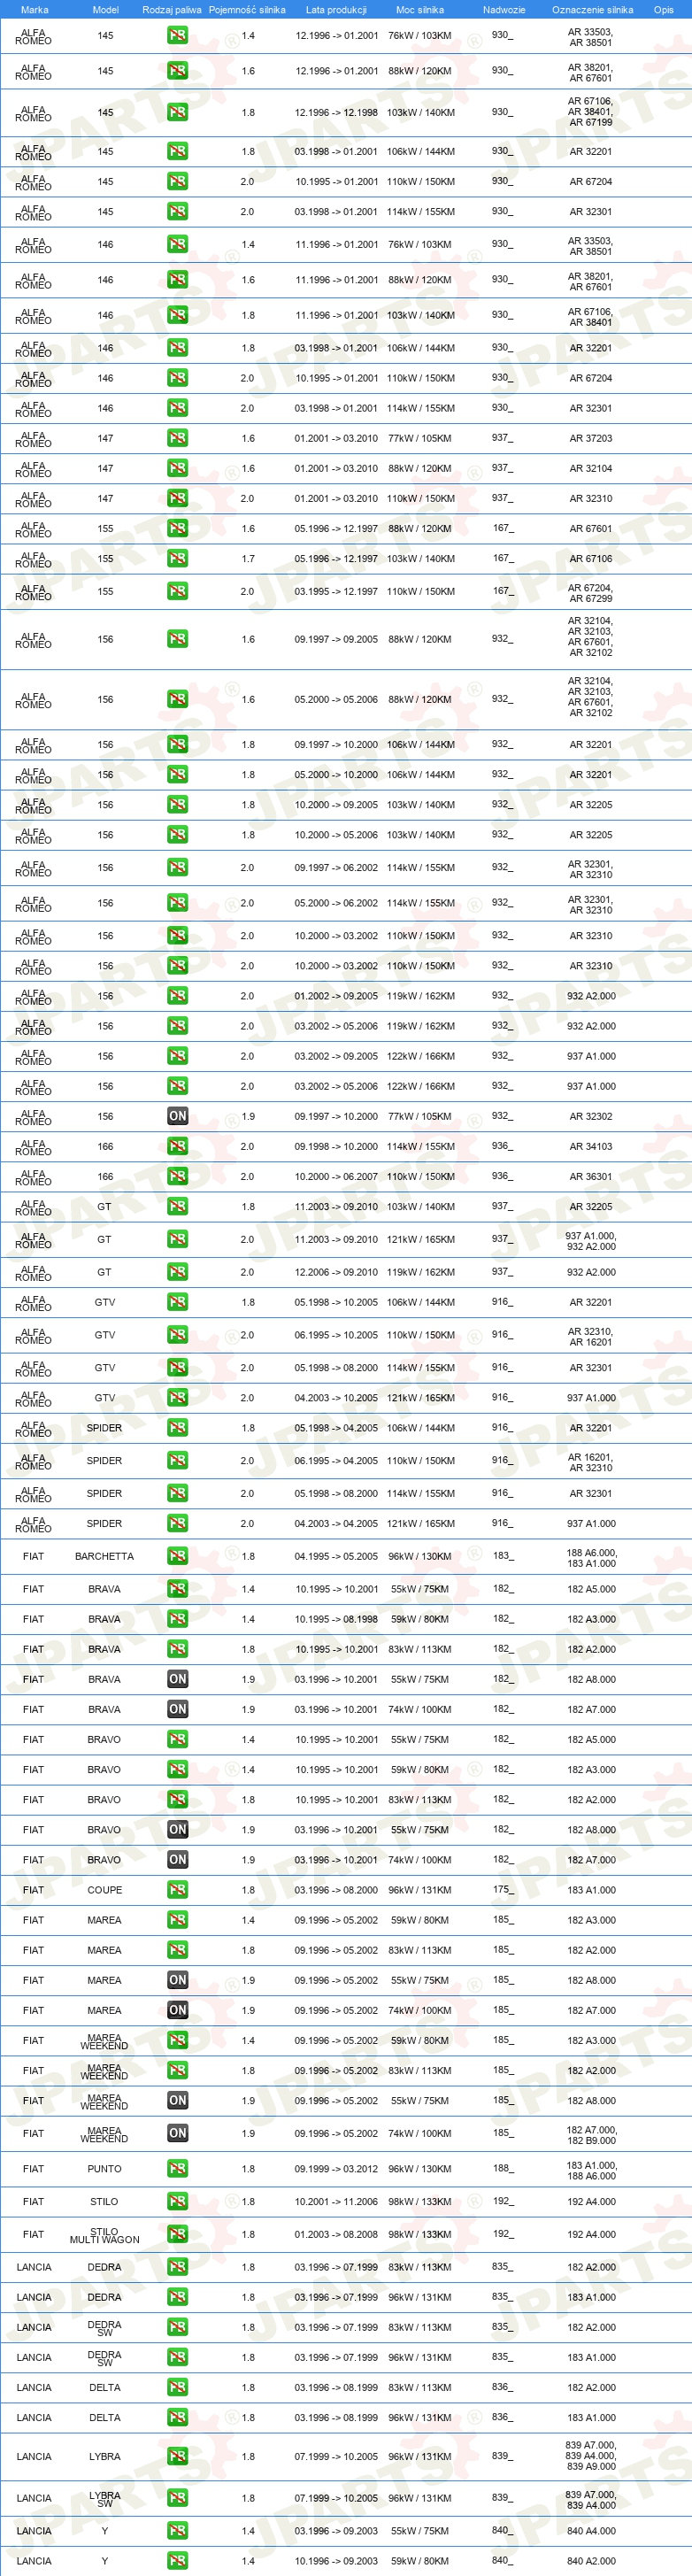This screenshot has width=692, height=2576.
Task: Select the engine code AR 36301
Action: (x=591, y=1176)
